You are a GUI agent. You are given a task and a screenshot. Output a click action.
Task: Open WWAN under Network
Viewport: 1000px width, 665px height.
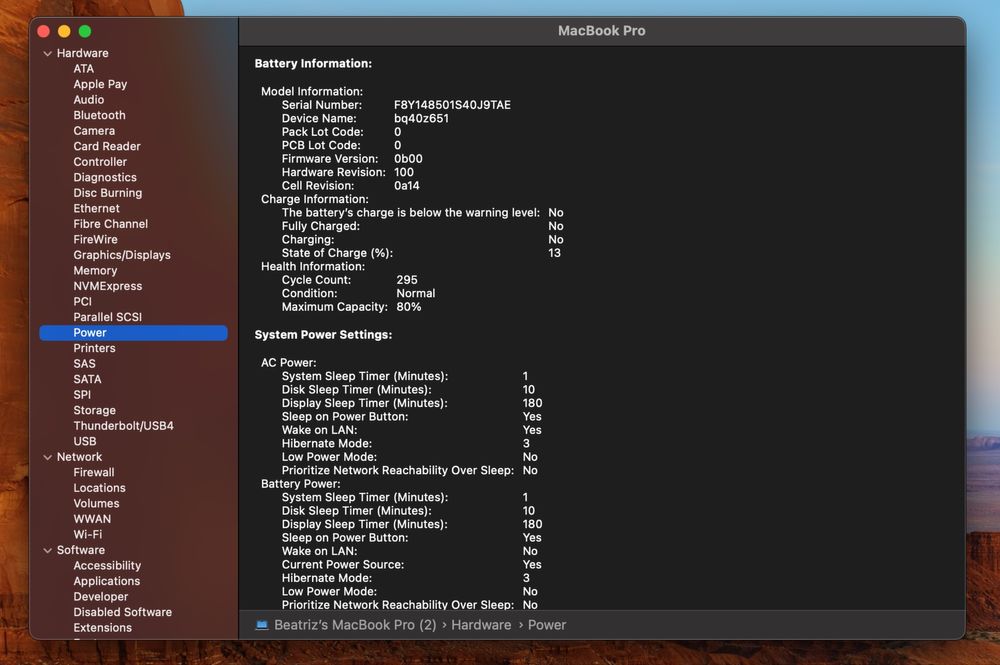click(x=92, y=519)
